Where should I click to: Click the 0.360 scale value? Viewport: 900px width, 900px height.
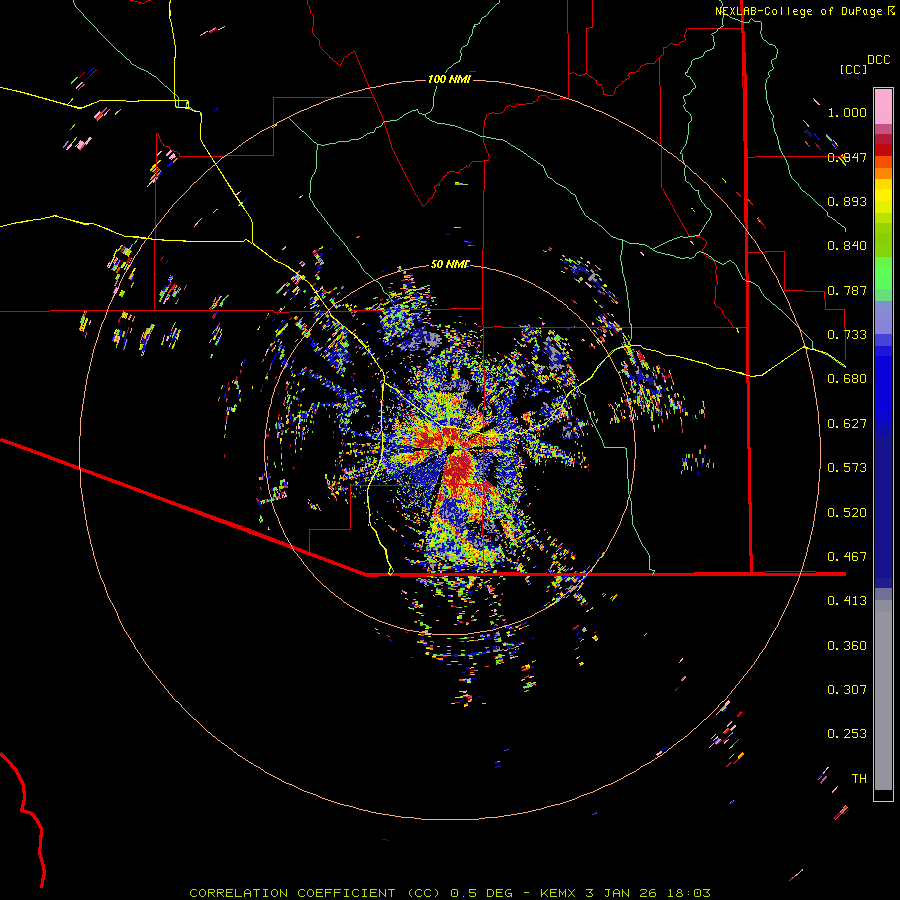click(847, 646)
